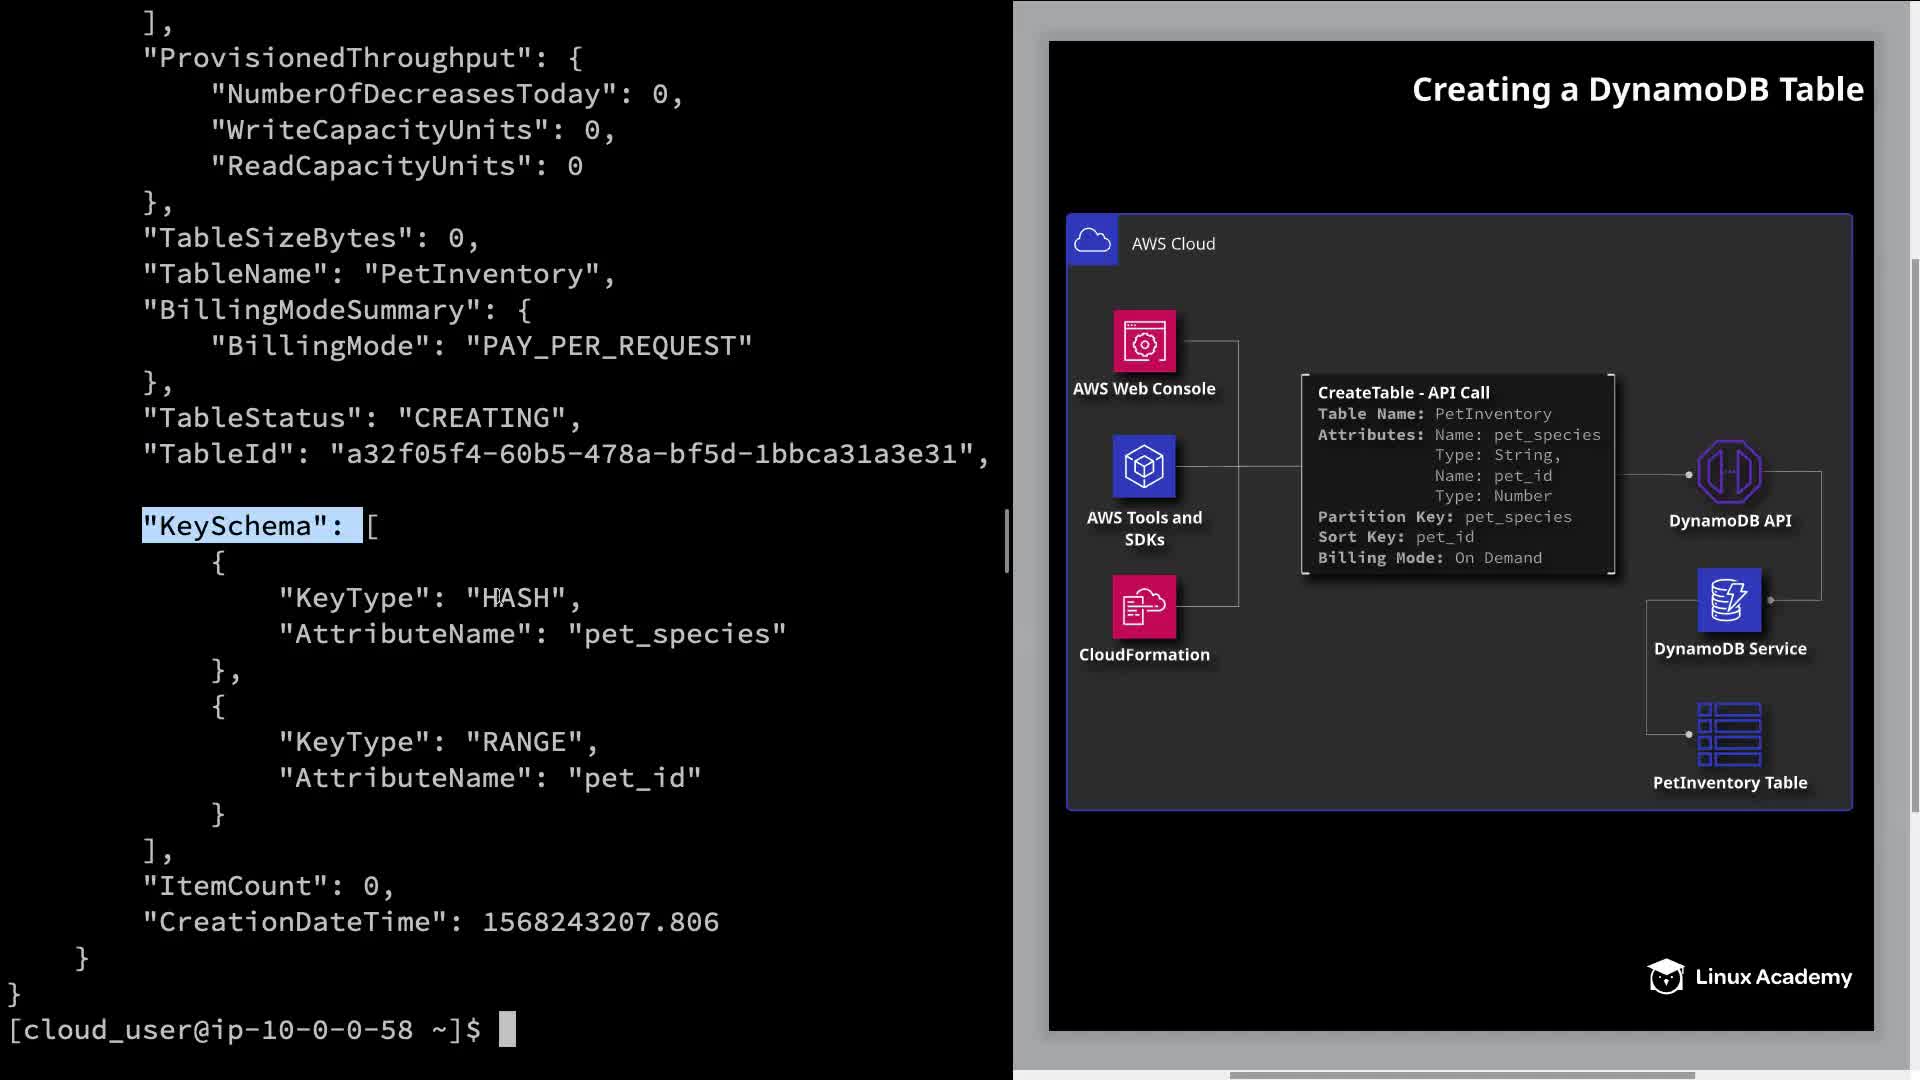This screenshot has height=1080, width=1920.
Task: Click the pet_species attribute name in terminal
Action: tap(677, 634)
